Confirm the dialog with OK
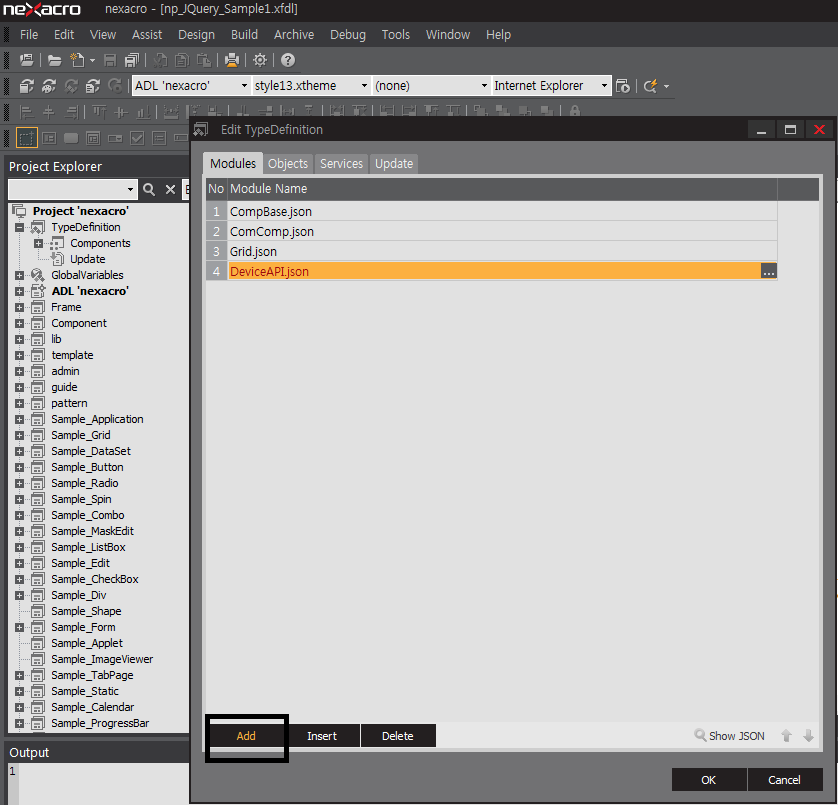Image resolution: width=838 pixels, height=805 pixels. pyautogui.click(x=709, y=780)
